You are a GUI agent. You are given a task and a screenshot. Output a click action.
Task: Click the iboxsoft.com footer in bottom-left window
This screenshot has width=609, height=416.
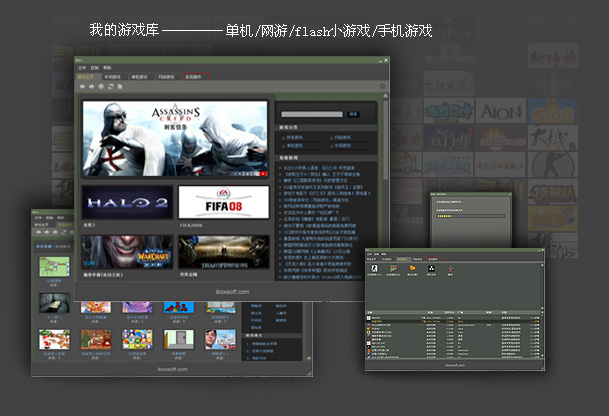click(x=172, y=369)
